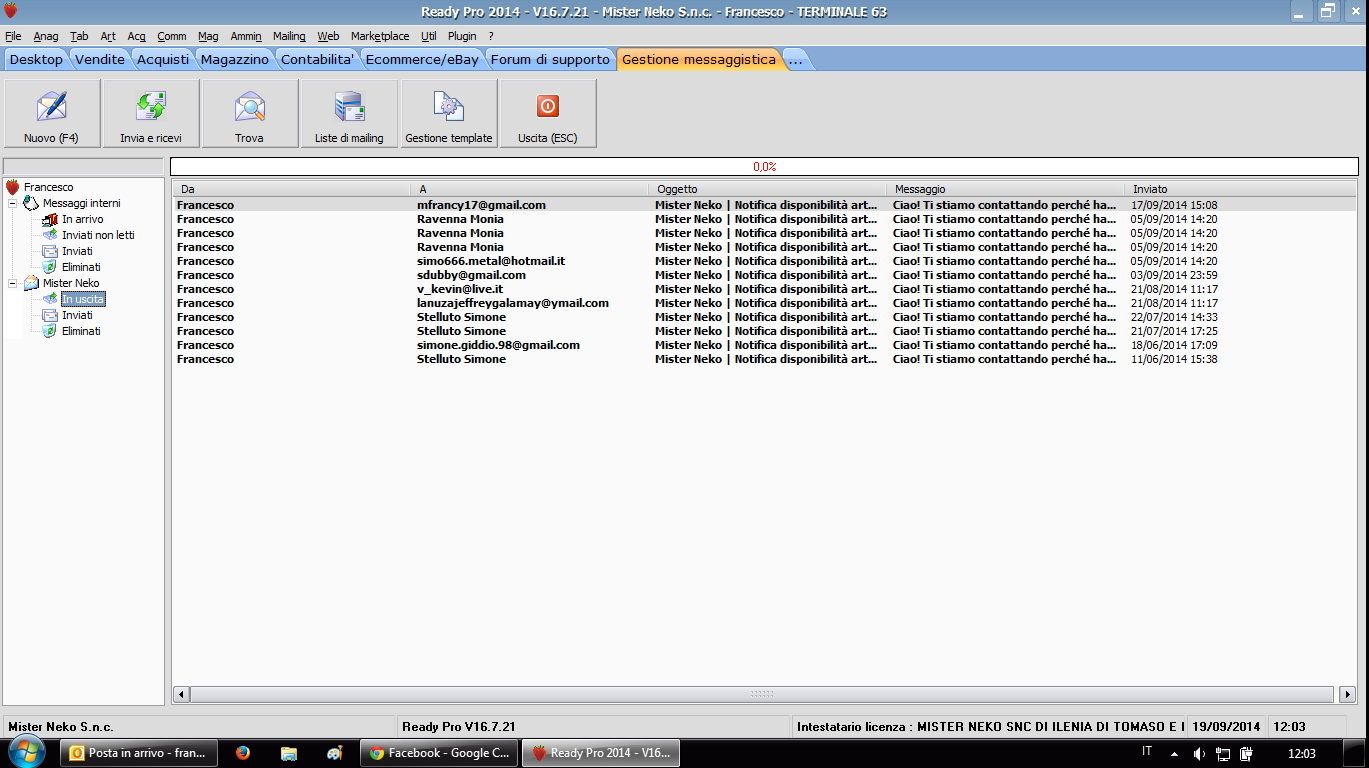Click the Intestatario licenza status bar entry
The width and height of the screenshot is (1369, 768).
(990, 727)
